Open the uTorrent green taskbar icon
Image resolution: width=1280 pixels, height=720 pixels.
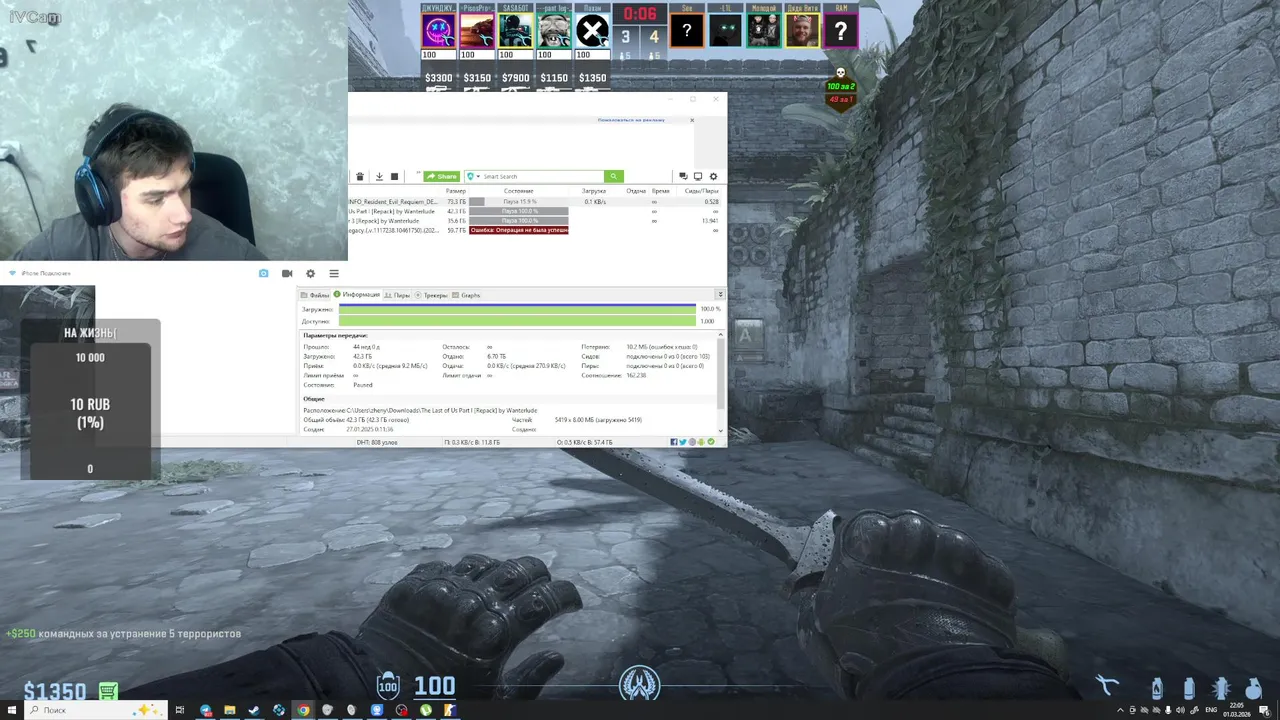426,710
